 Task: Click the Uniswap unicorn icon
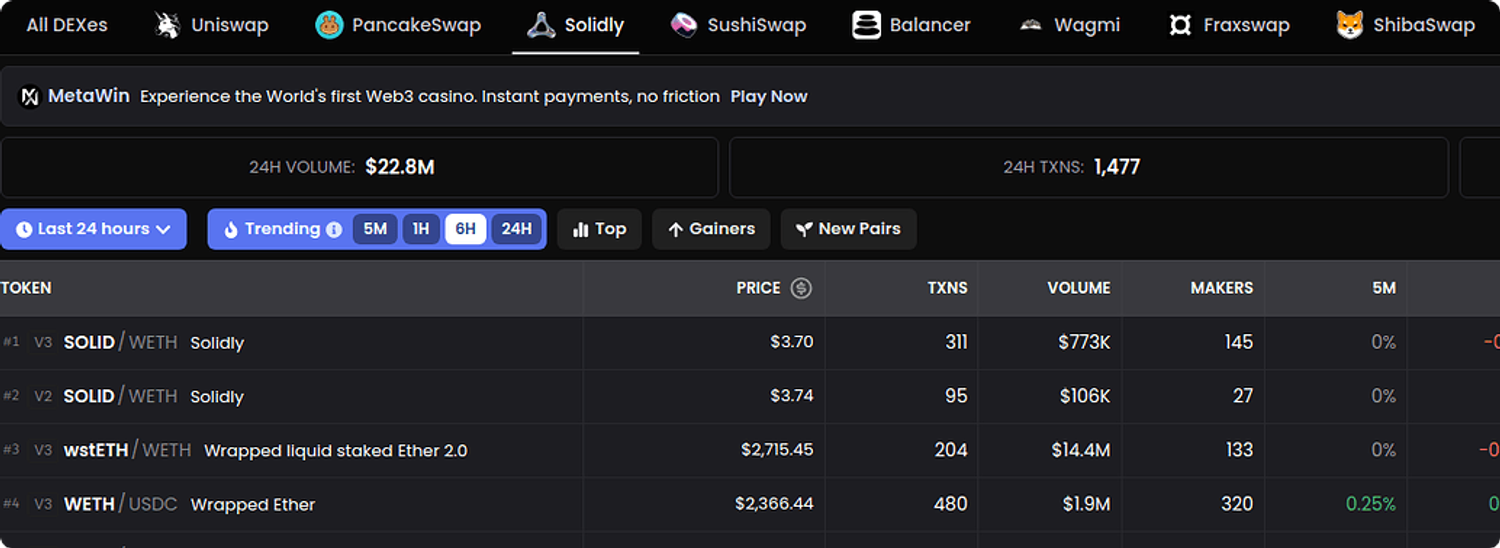(167, 25)
